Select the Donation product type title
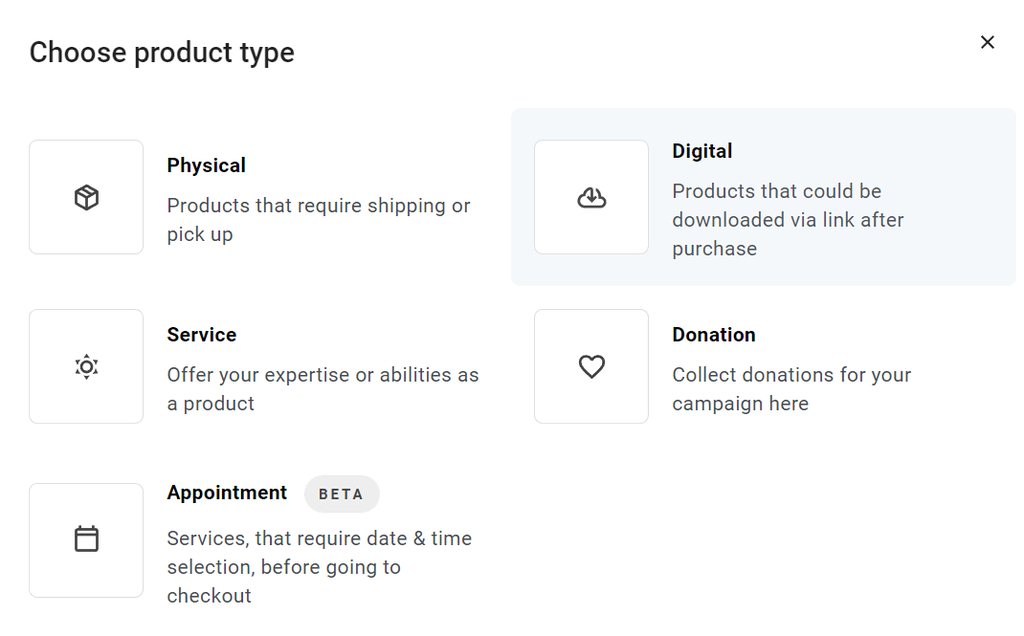 click(x=713, y=335)
